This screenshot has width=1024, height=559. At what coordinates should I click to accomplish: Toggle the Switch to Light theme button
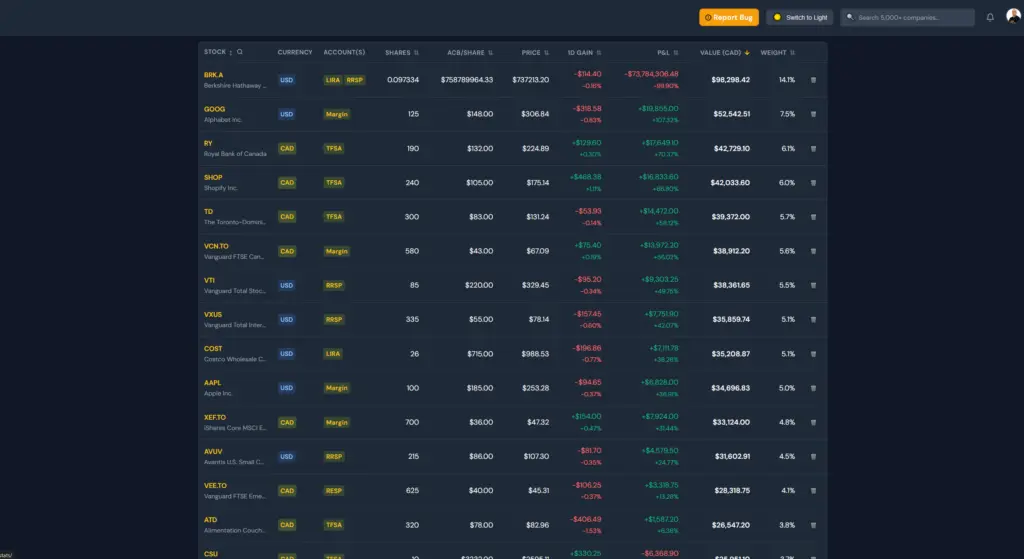[x=800, y=17]
